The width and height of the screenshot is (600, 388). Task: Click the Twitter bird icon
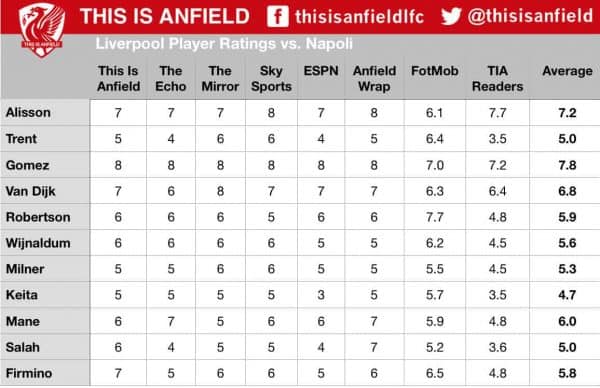[451, 16]
